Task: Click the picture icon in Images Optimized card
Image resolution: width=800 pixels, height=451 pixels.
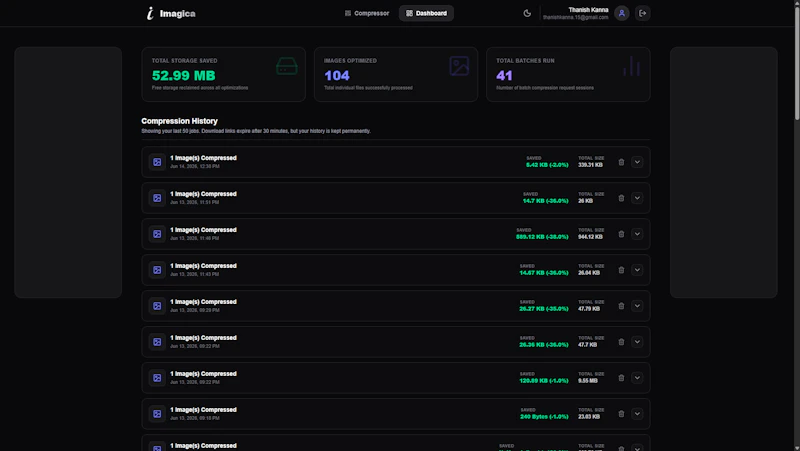Action: pyautogui.click(x=459, y=66)
